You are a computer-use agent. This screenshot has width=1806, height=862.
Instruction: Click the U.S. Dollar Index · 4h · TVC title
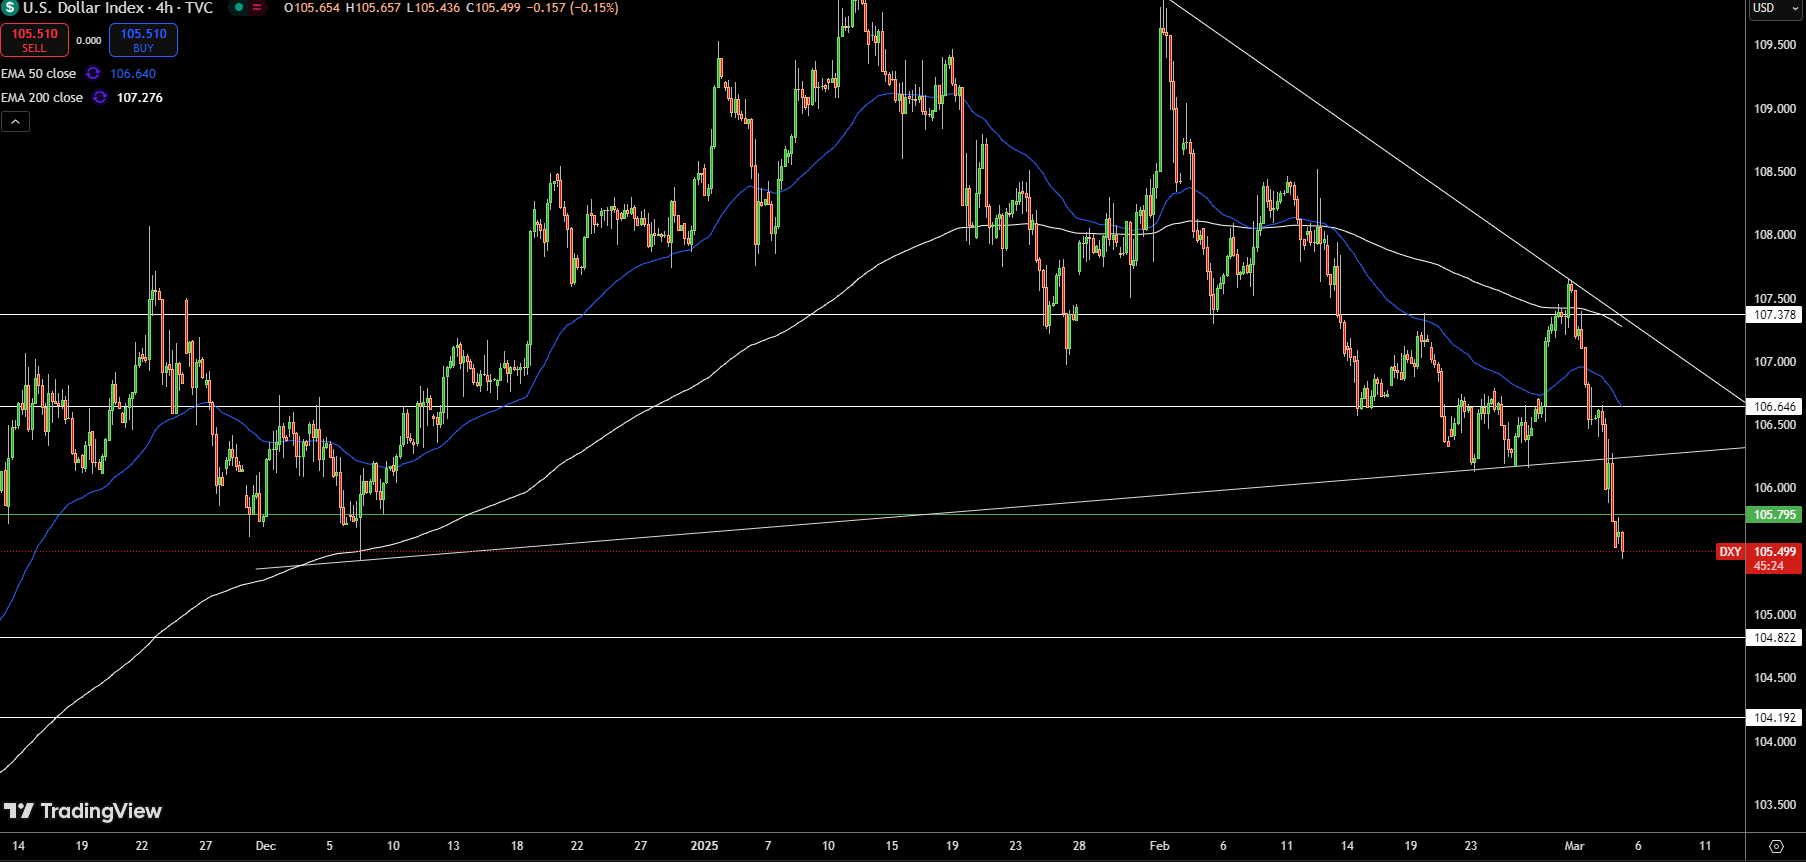[x=118, y=8]
